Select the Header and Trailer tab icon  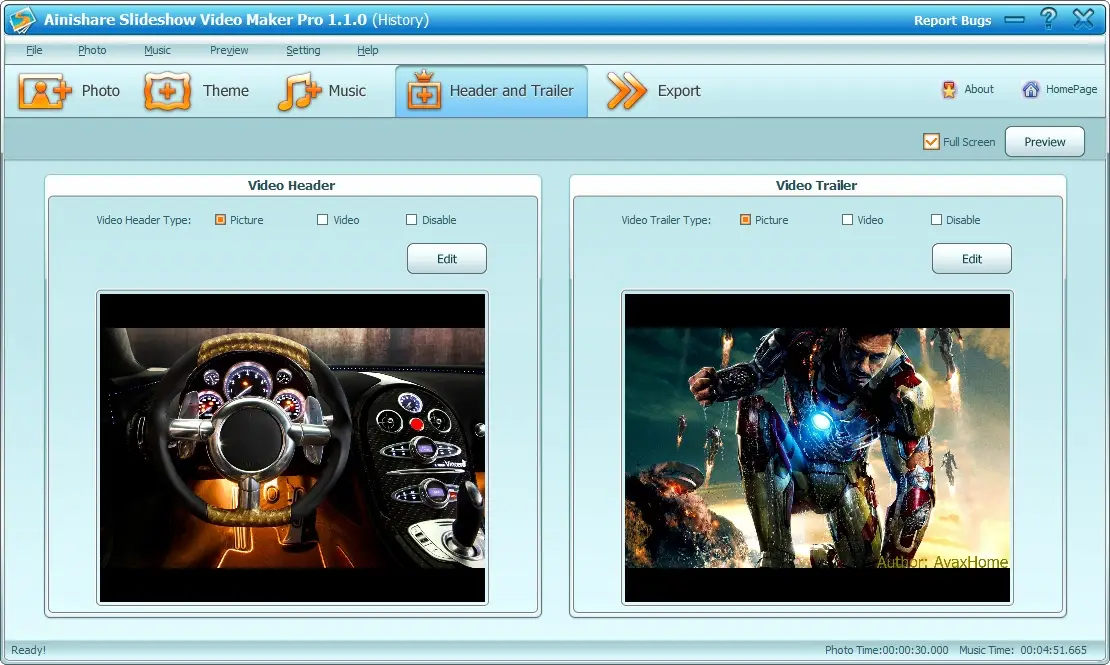coord(423,91)
